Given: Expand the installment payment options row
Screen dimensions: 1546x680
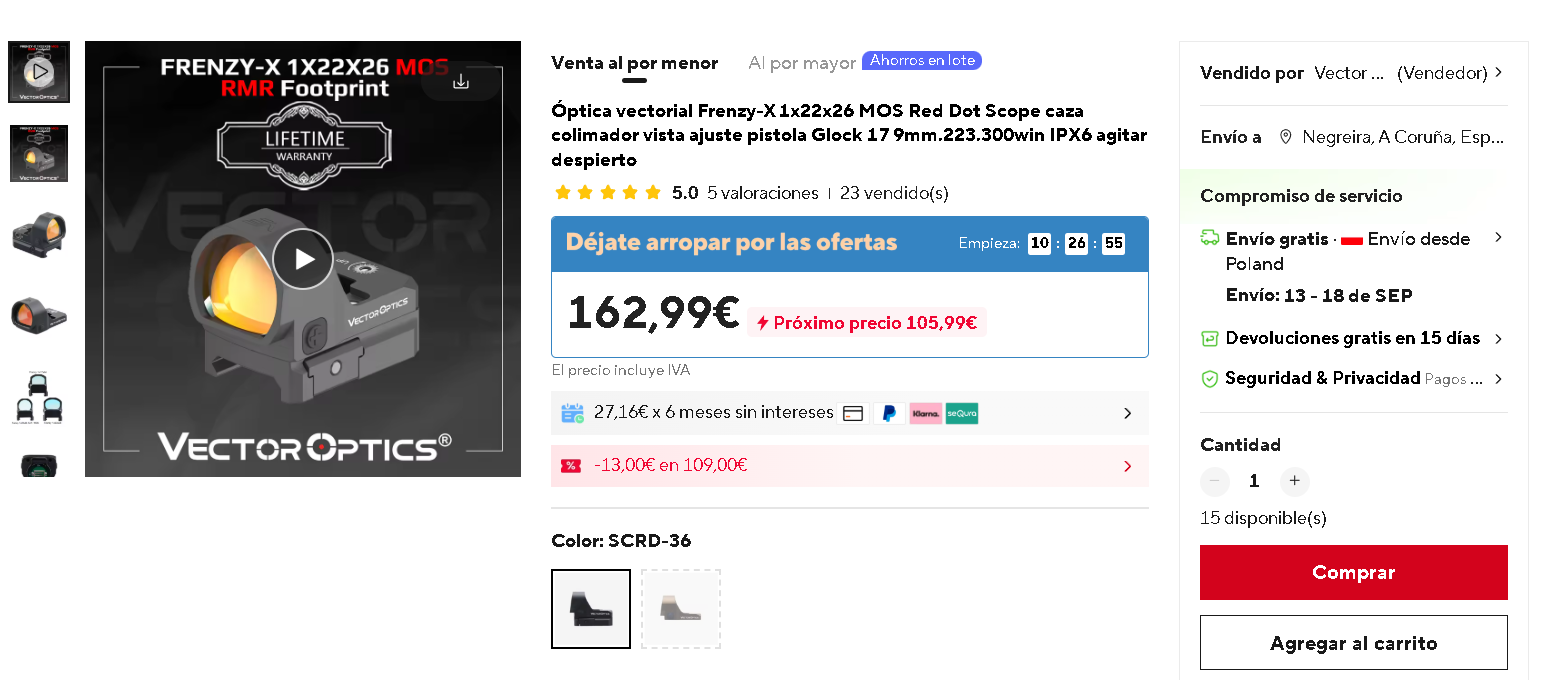Looking at the screenshot, I should pos(849,413).
